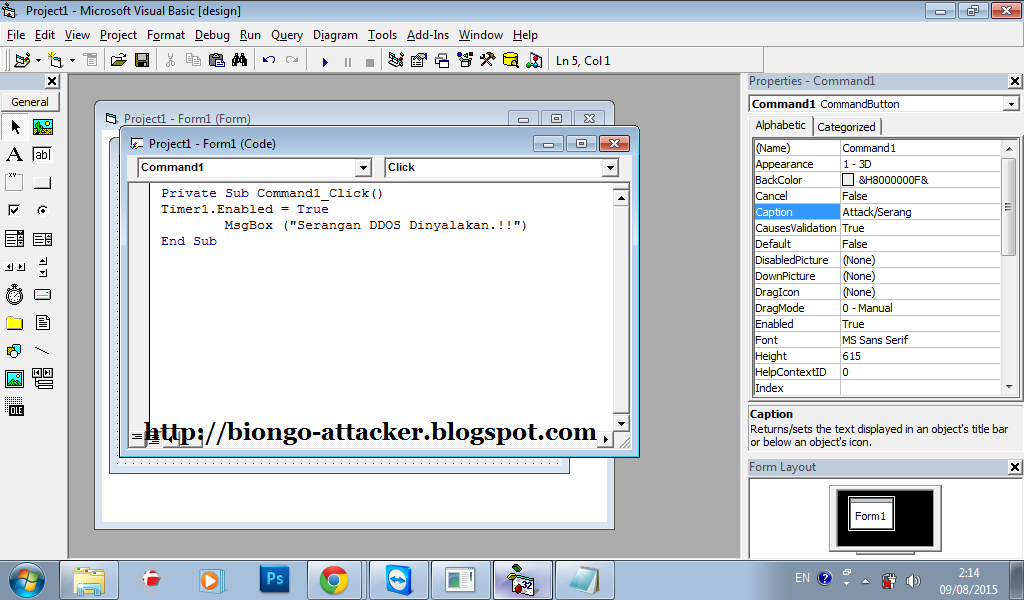Select the Timer control in the toolbox
The height and width of the screenshot is (600, 1024).
point(14,294)
